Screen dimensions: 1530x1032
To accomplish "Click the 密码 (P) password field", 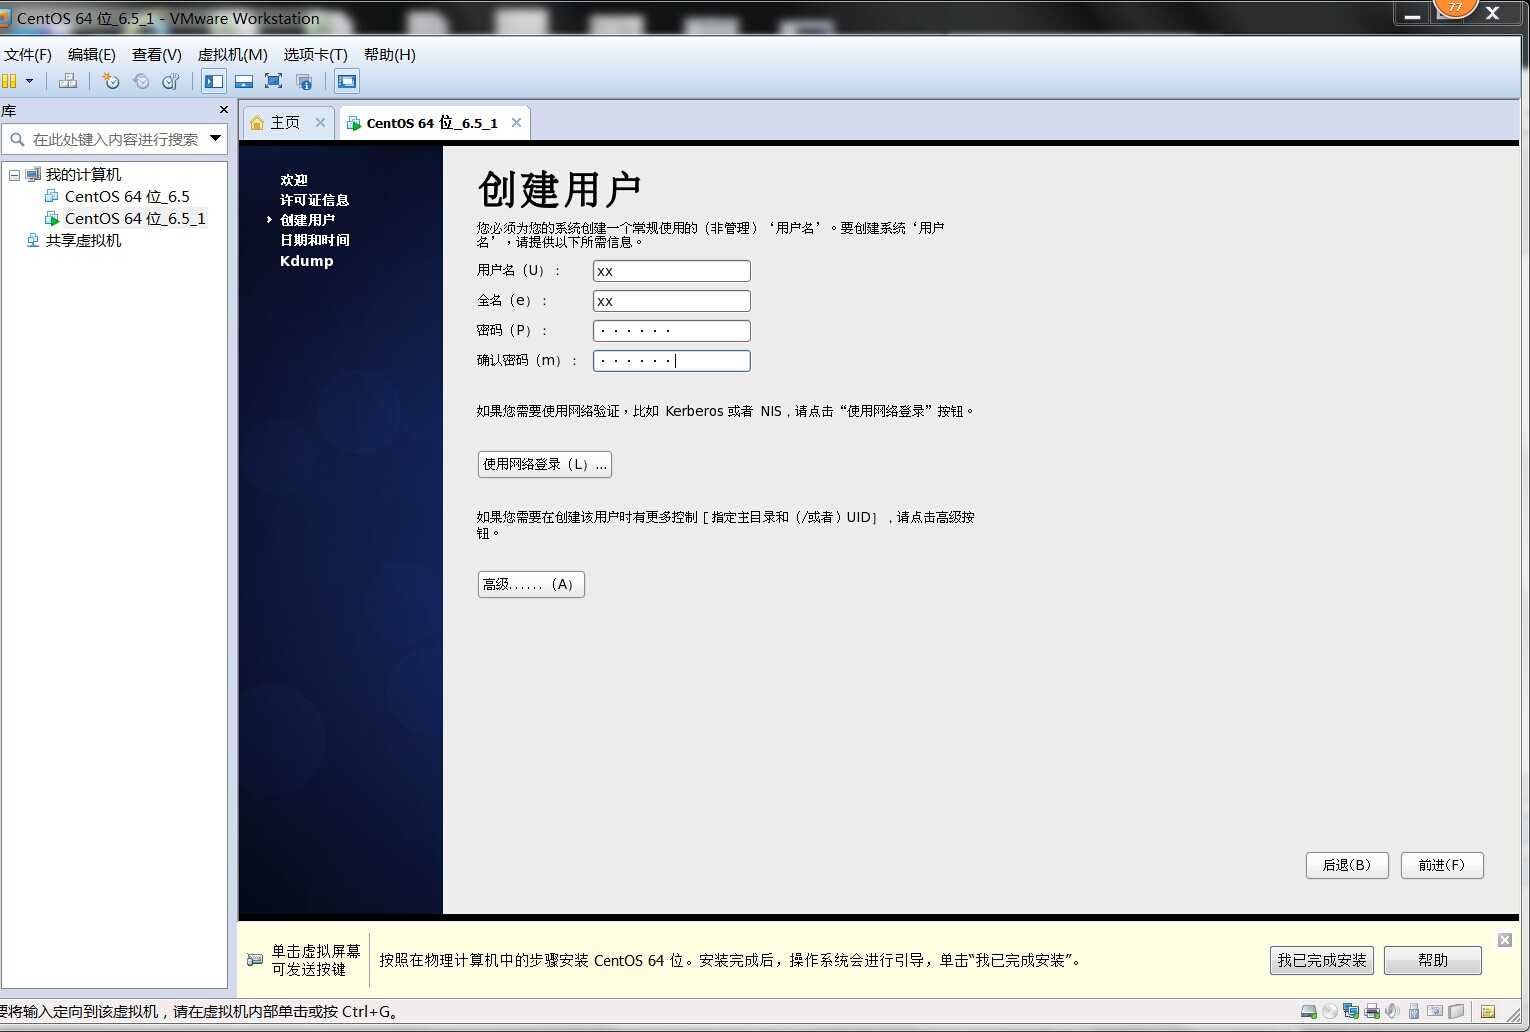I will [671, 331].
